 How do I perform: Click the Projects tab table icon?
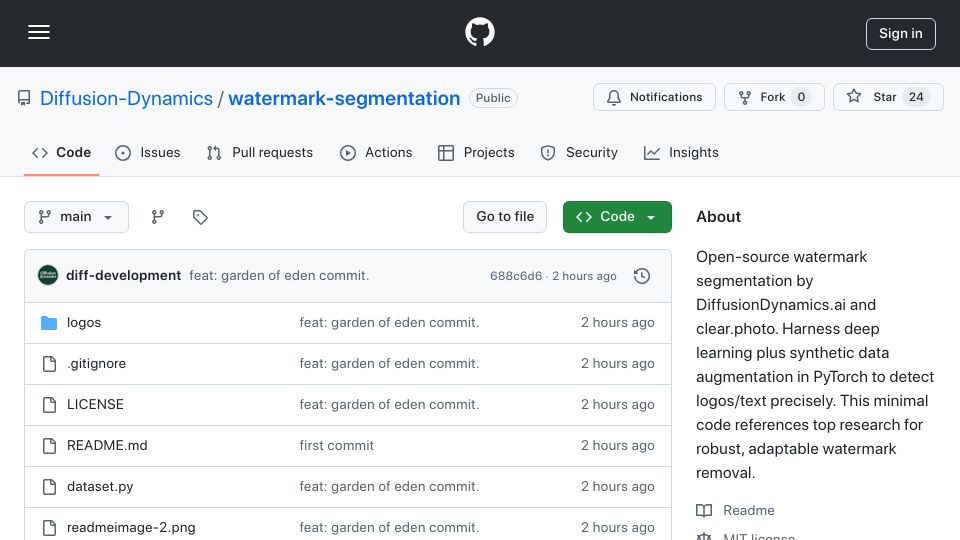tap(446, 153)
